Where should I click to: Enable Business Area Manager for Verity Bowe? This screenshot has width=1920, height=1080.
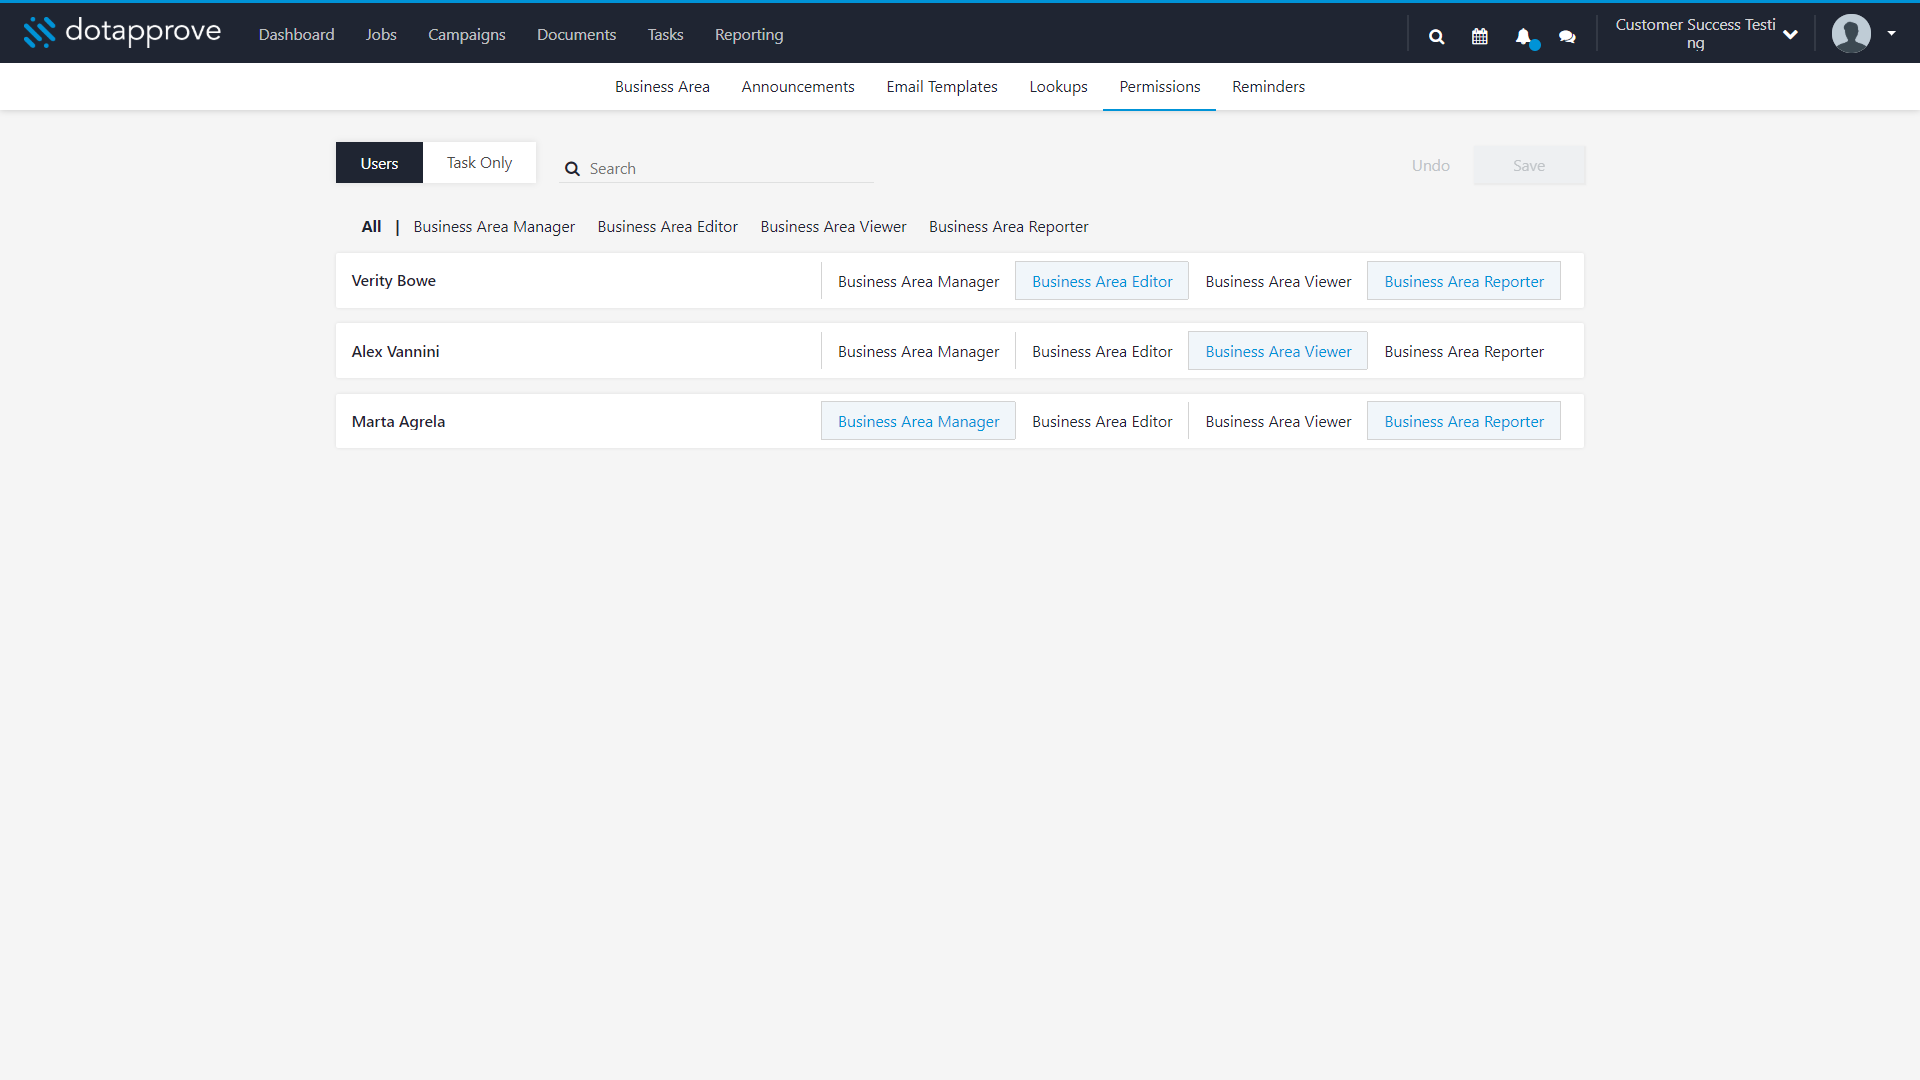click(918, 281)
